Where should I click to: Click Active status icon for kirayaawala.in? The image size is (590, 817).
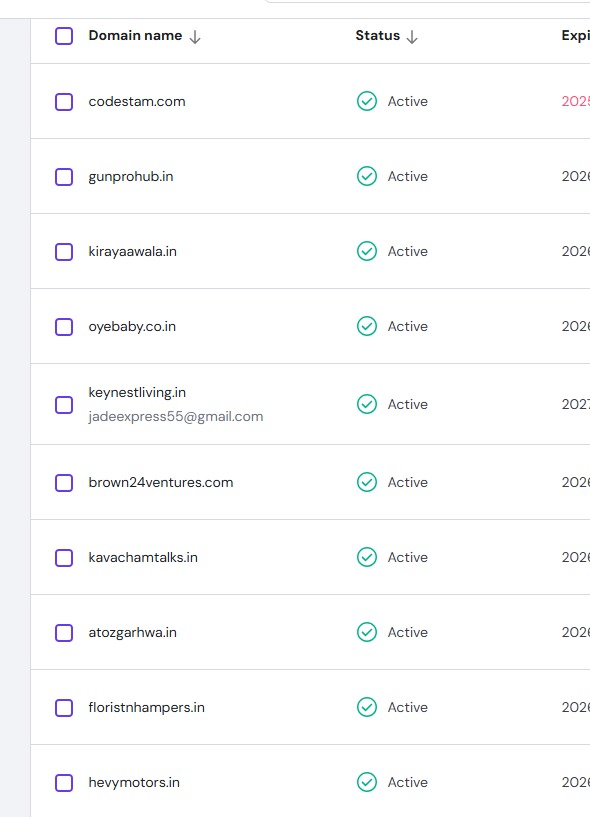[x=367, y=251]
